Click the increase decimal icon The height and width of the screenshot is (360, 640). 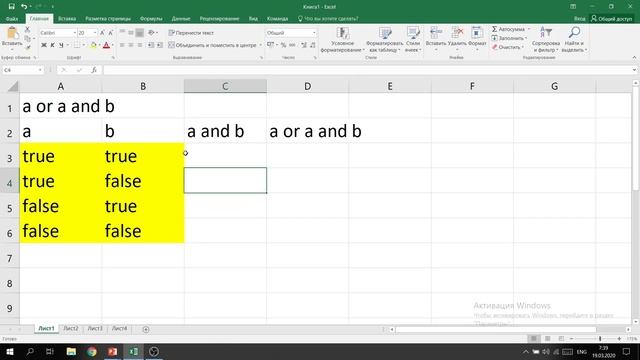click(304, 45)
